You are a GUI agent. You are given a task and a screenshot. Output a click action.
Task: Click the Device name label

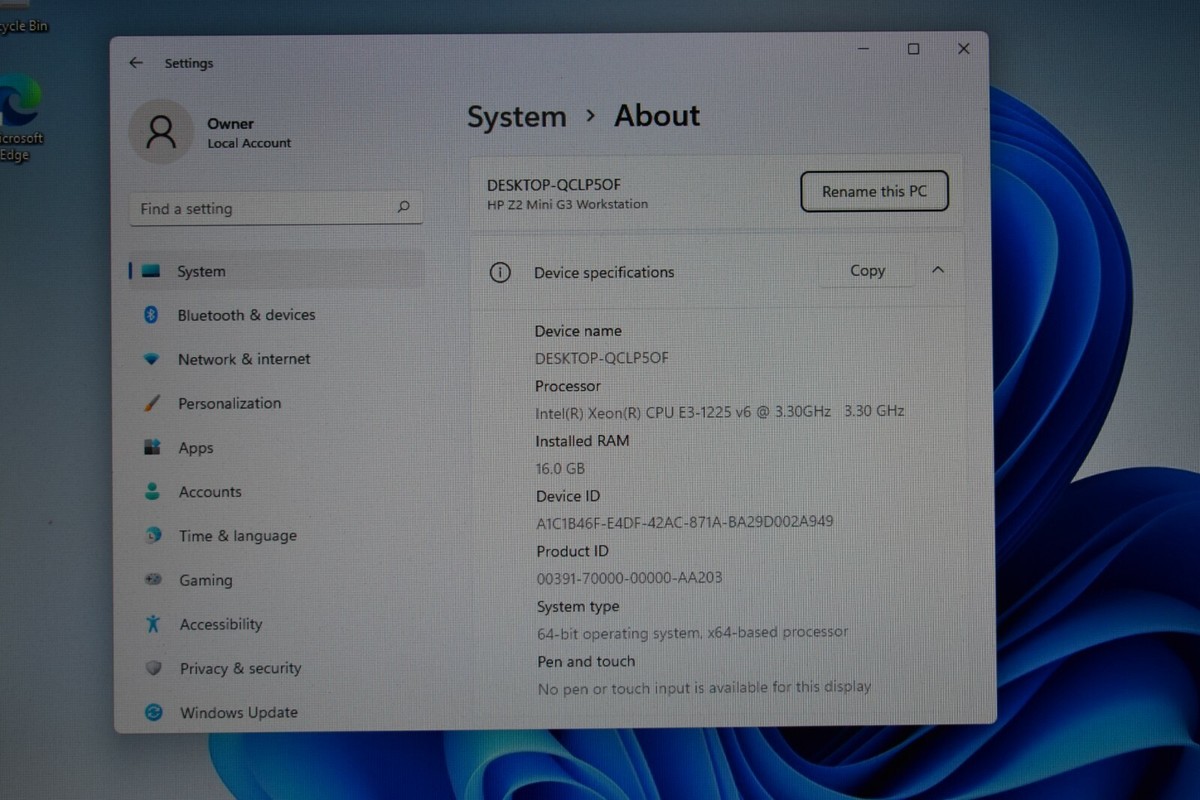coord(578,331)
